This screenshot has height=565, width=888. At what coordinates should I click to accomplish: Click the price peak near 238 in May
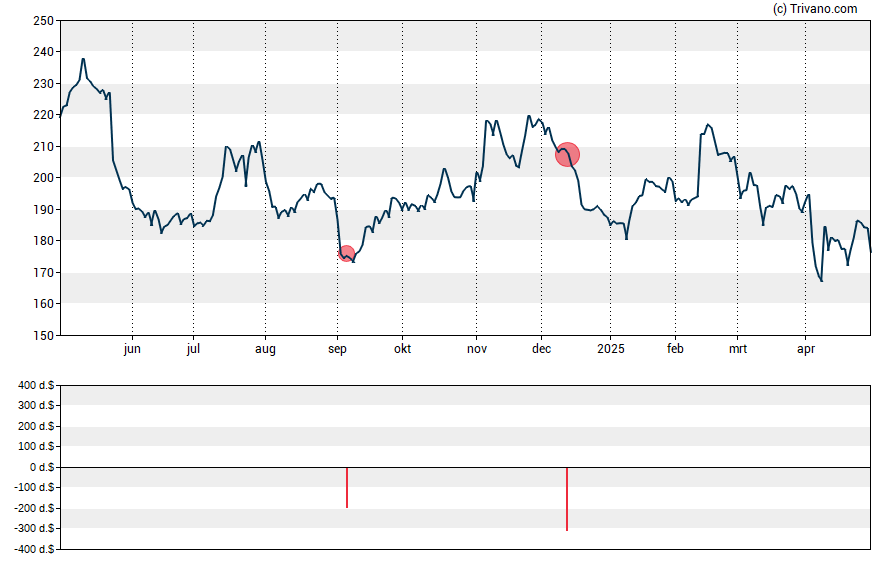(83, 59)
